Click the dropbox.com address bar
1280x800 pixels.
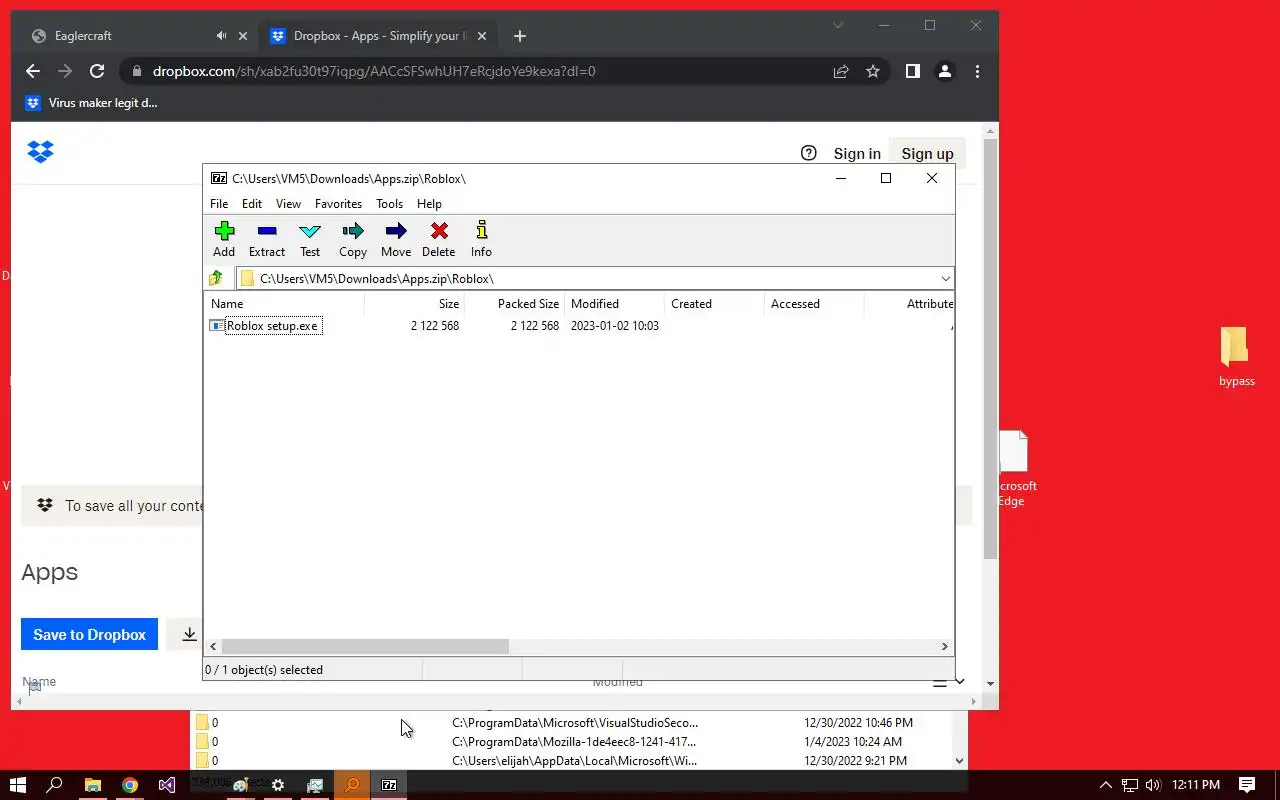480,71
